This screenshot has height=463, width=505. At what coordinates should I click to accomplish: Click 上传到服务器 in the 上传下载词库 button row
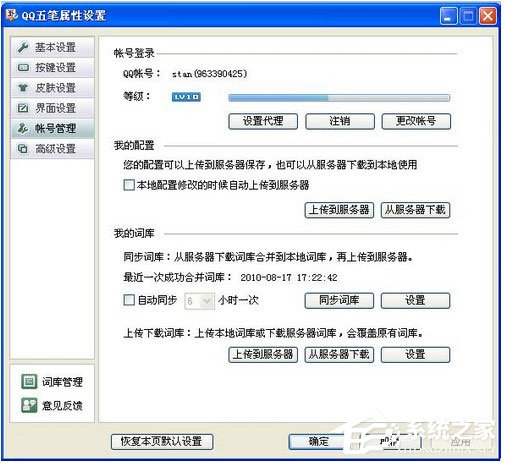click(263, 355)
